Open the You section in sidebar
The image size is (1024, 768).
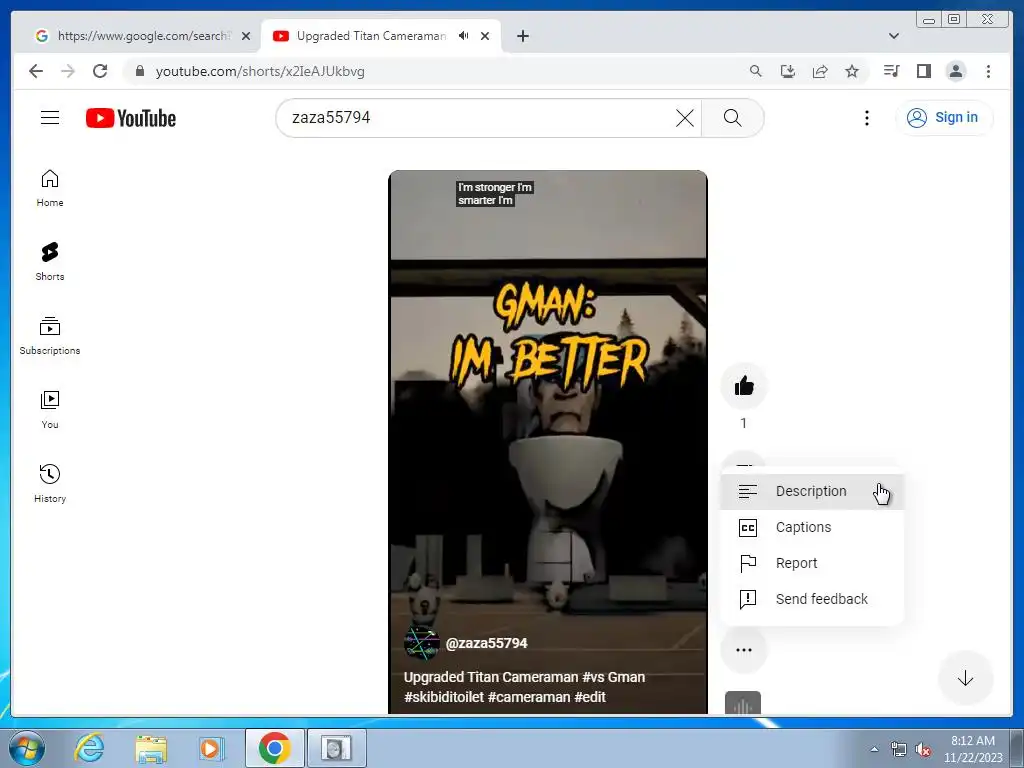[x=50, y=410]
